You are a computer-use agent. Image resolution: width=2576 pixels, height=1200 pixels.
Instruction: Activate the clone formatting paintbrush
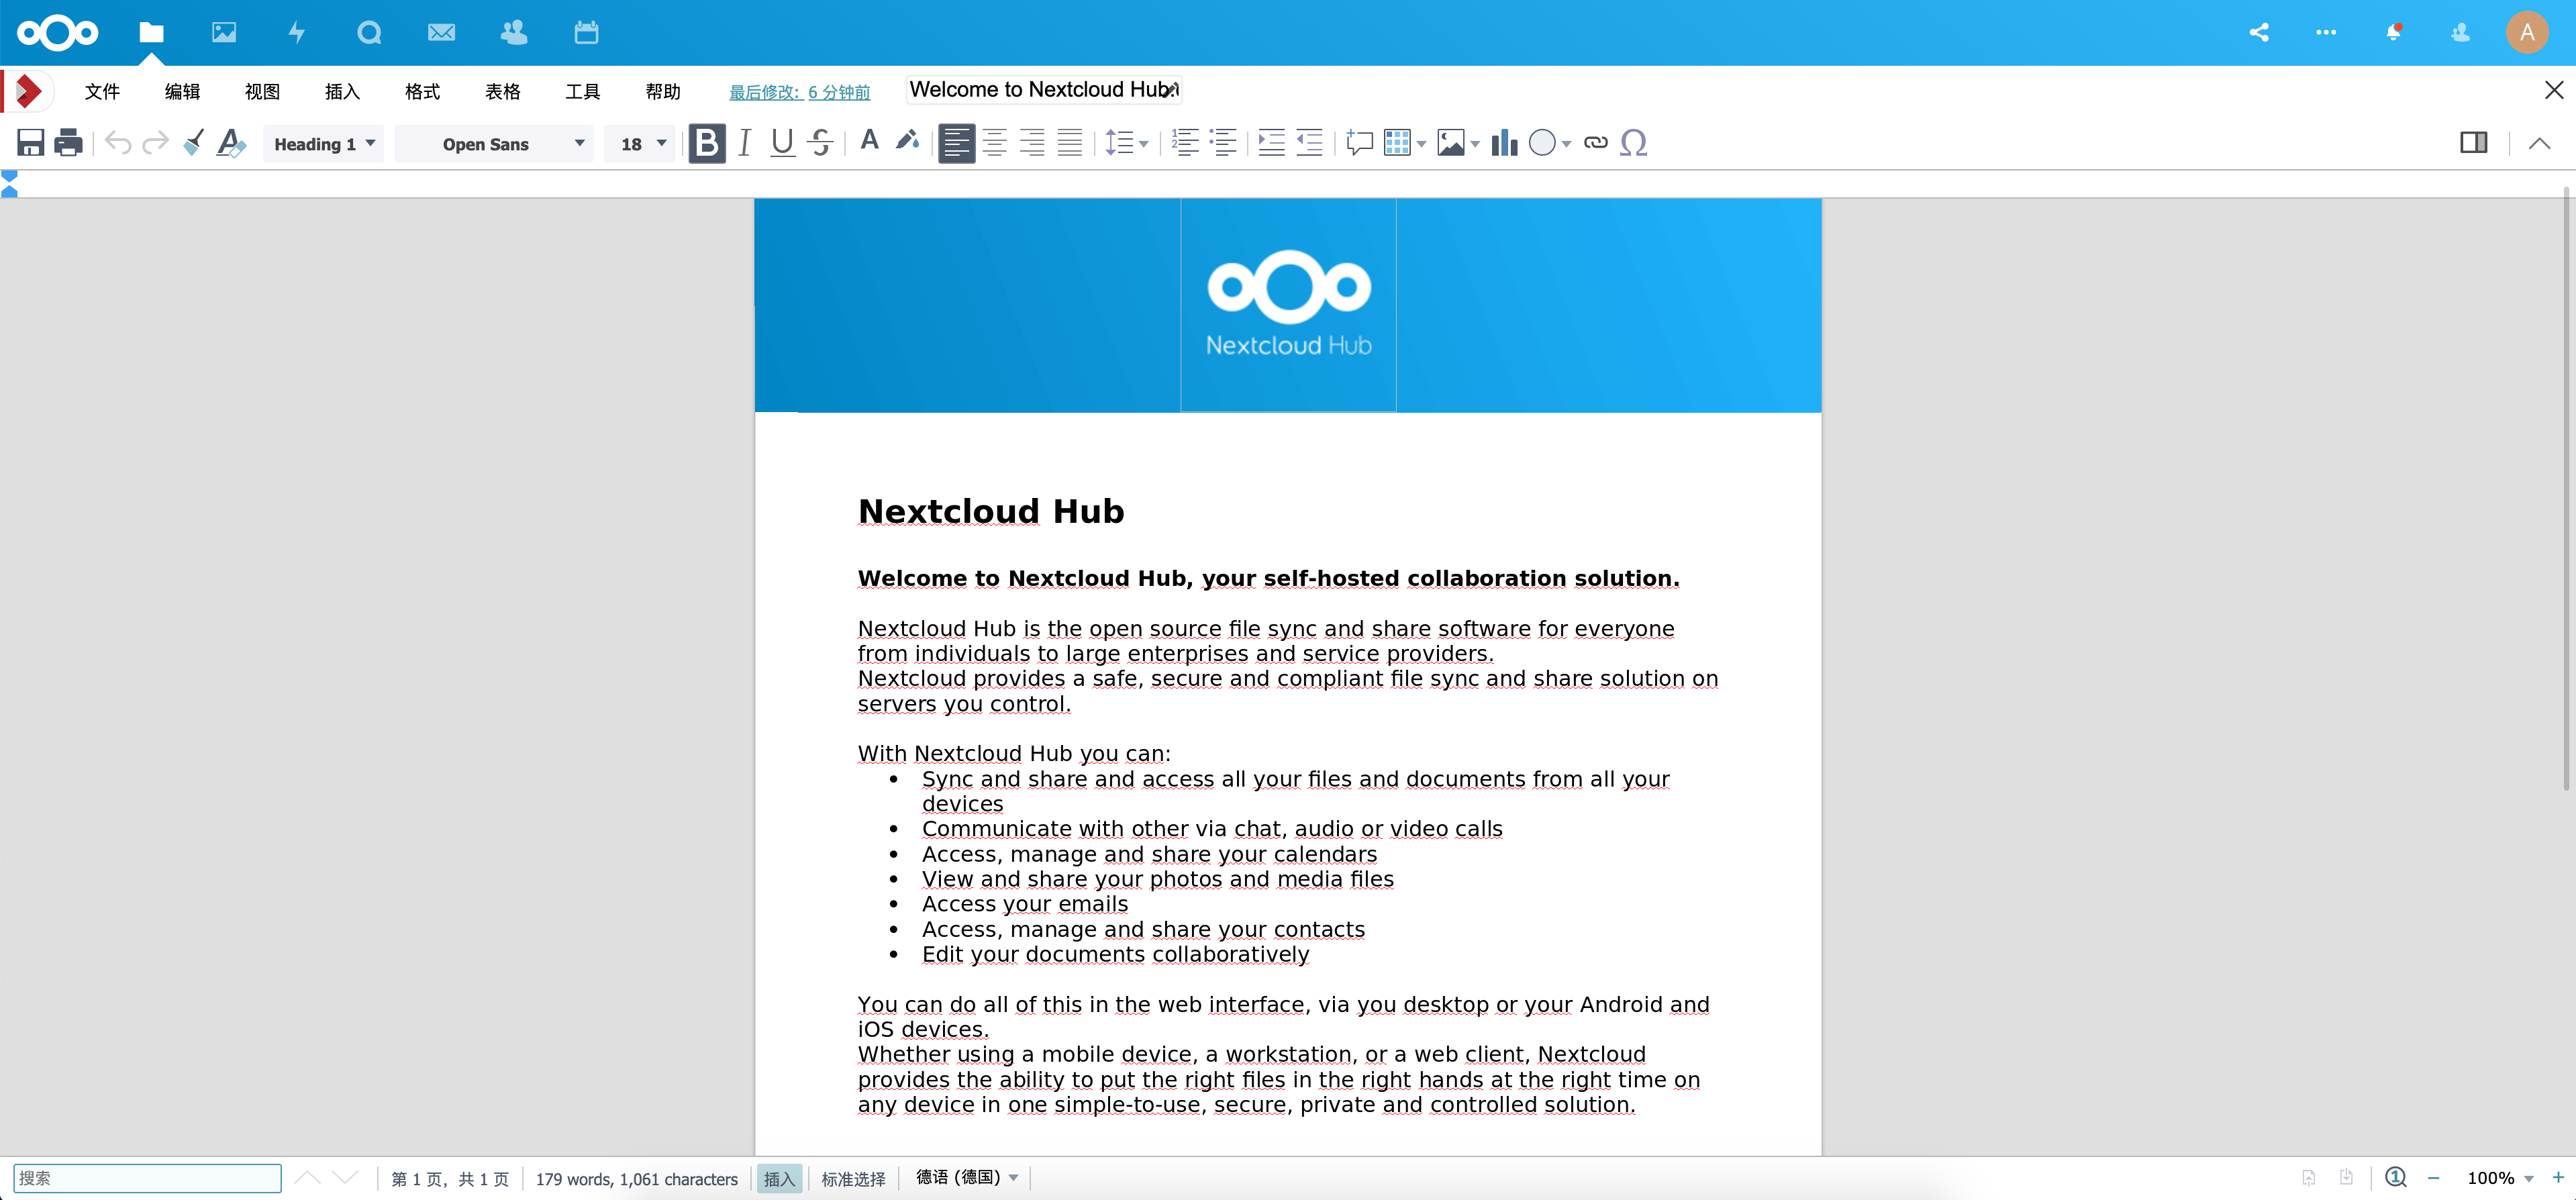[193, 143]
